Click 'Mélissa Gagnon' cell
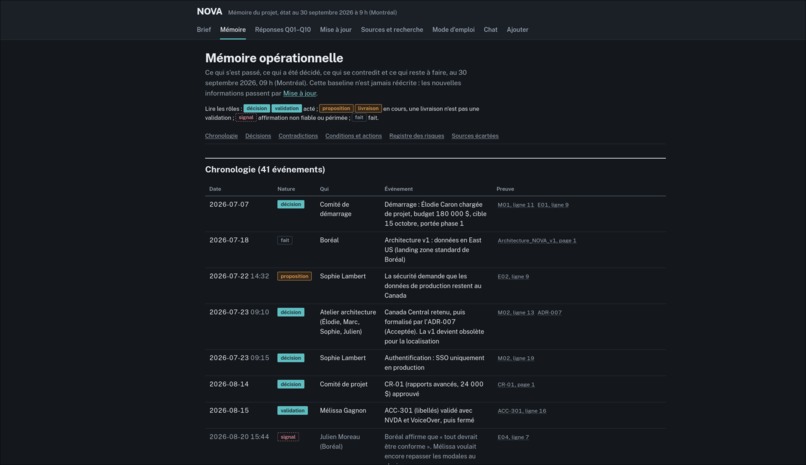Image resolution: width=806 pixels, height=465 pixels. coord(343,411)
